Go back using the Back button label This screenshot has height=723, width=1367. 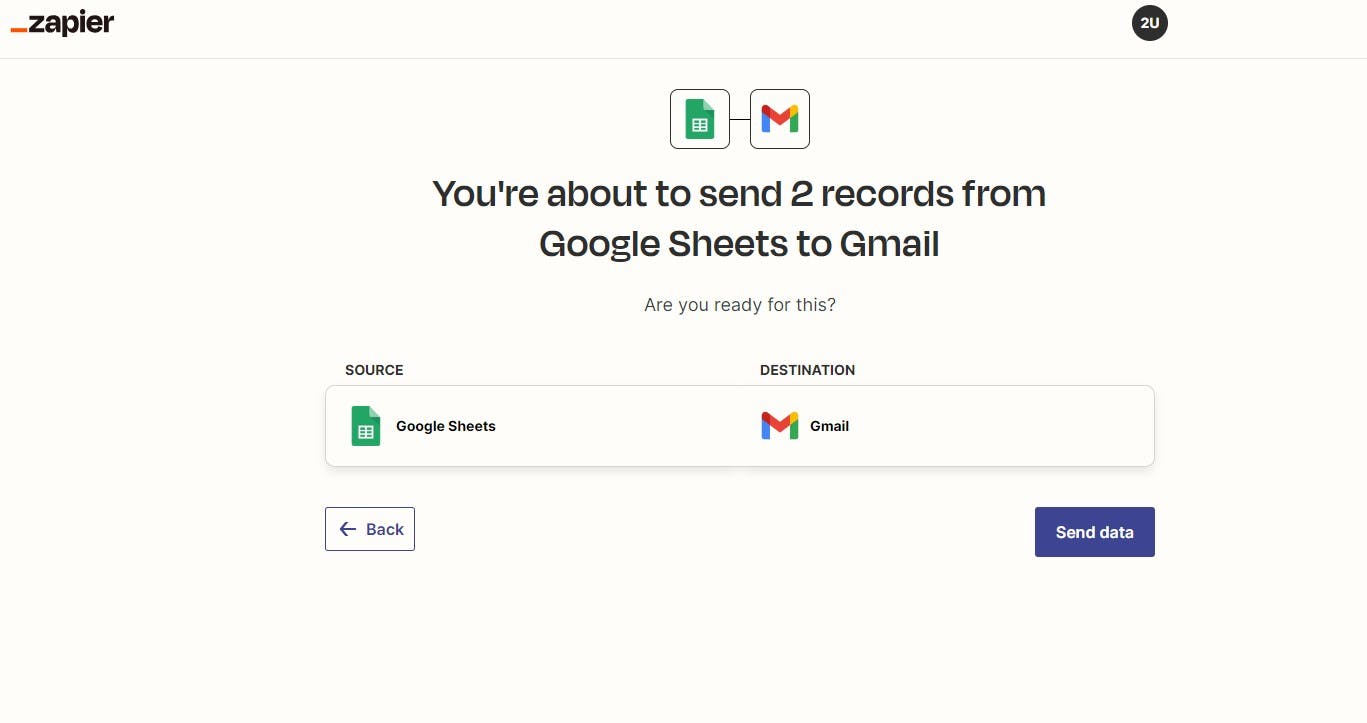(385, 529)
